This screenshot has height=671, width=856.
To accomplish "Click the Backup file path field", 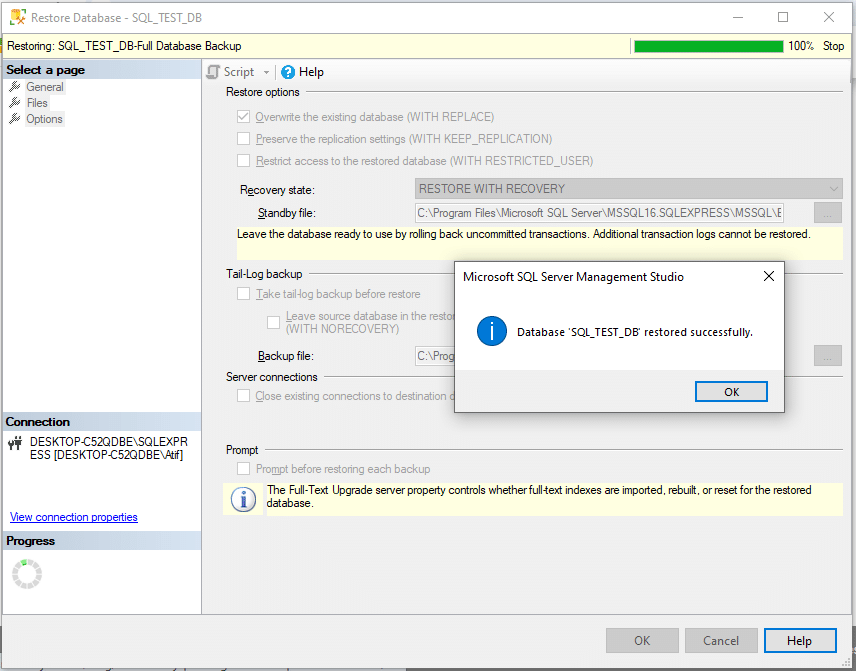I will click(435, 356).
